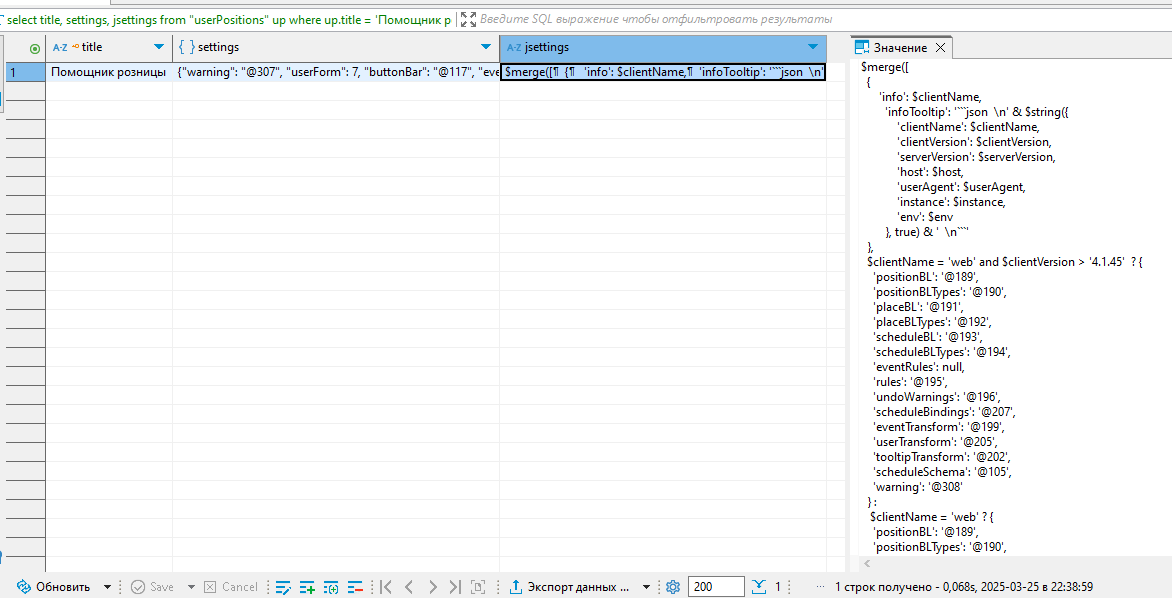
Task: Click line 'warning': '@308' in value panel
Action: click(918, 487)
